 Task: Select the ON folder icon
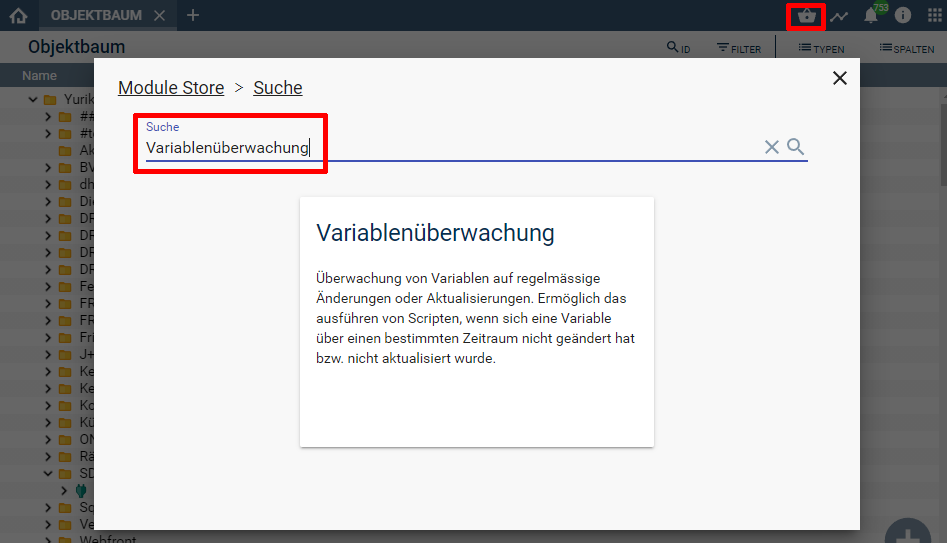click(65, 440)
